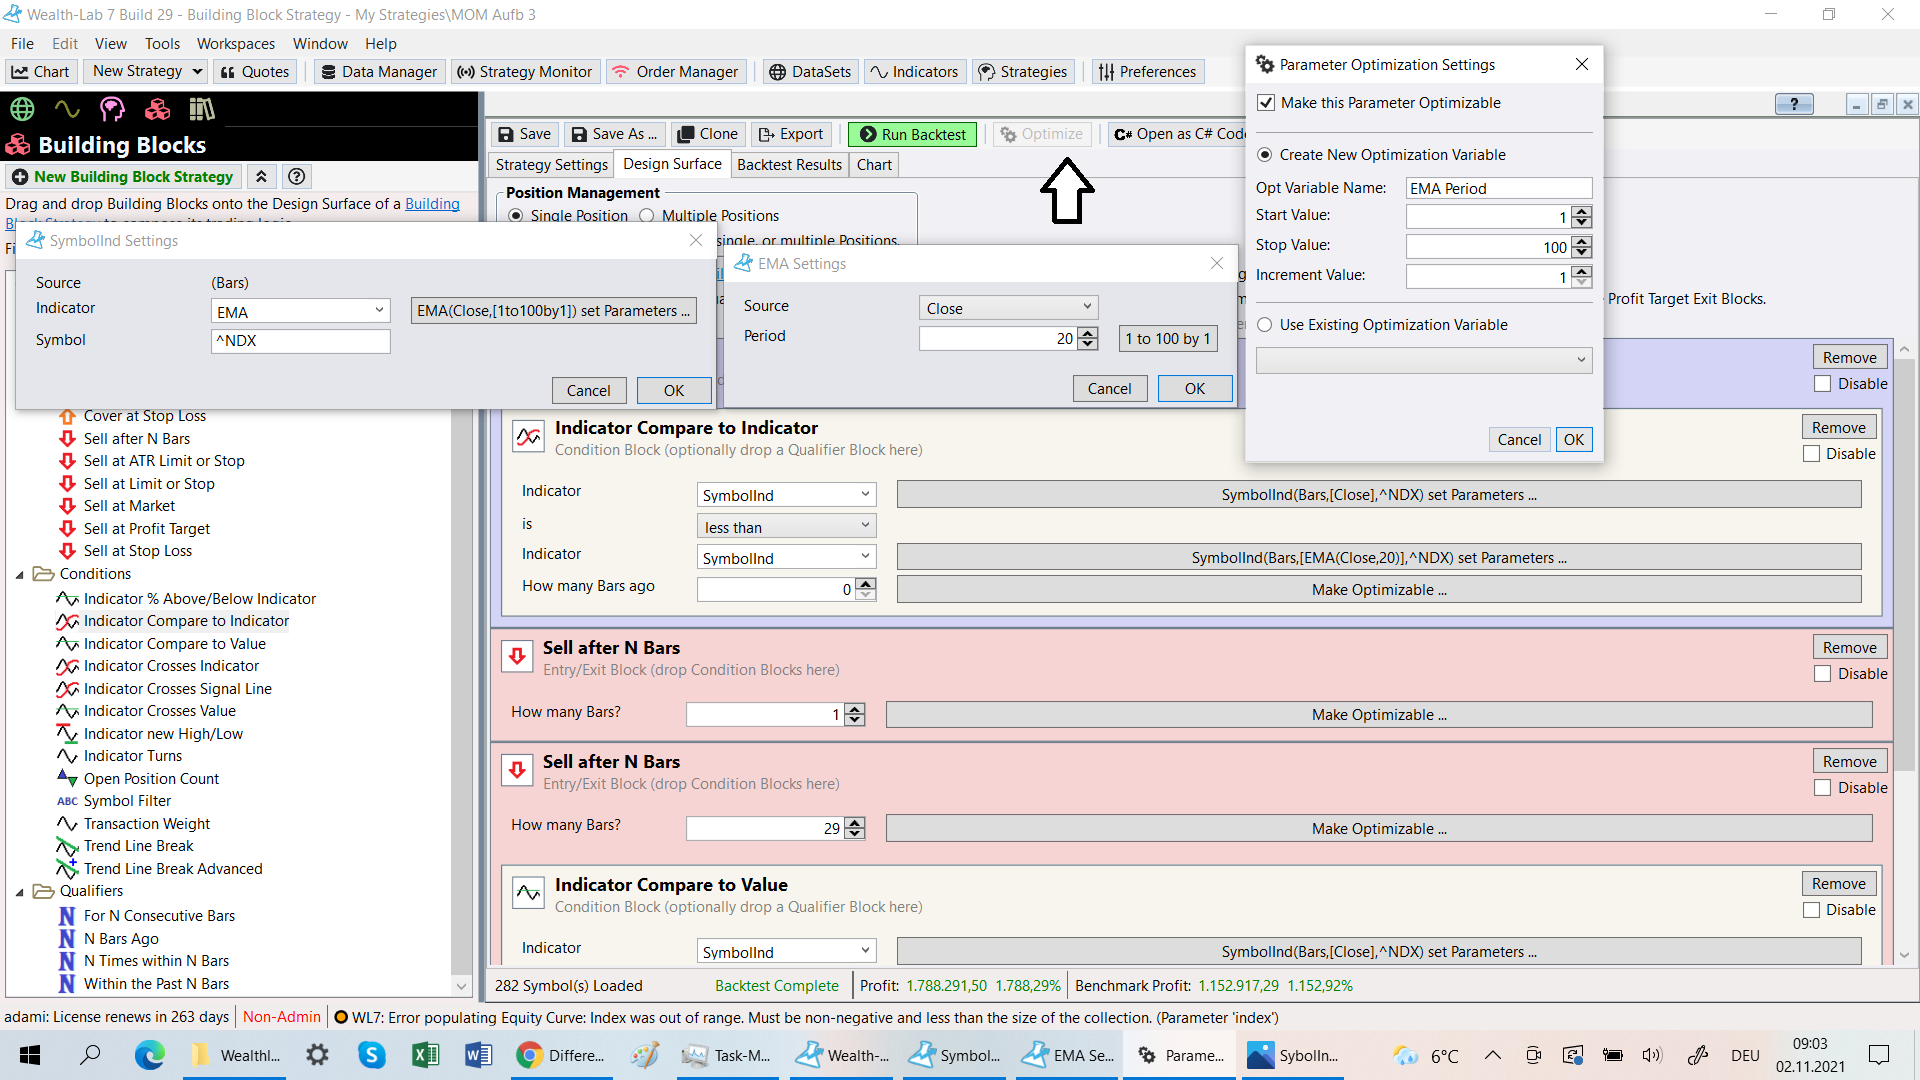The image size is (1920, 1080).
Task: Open the 'less than' comparison dropdown
Action: click(x=786, y=527)
